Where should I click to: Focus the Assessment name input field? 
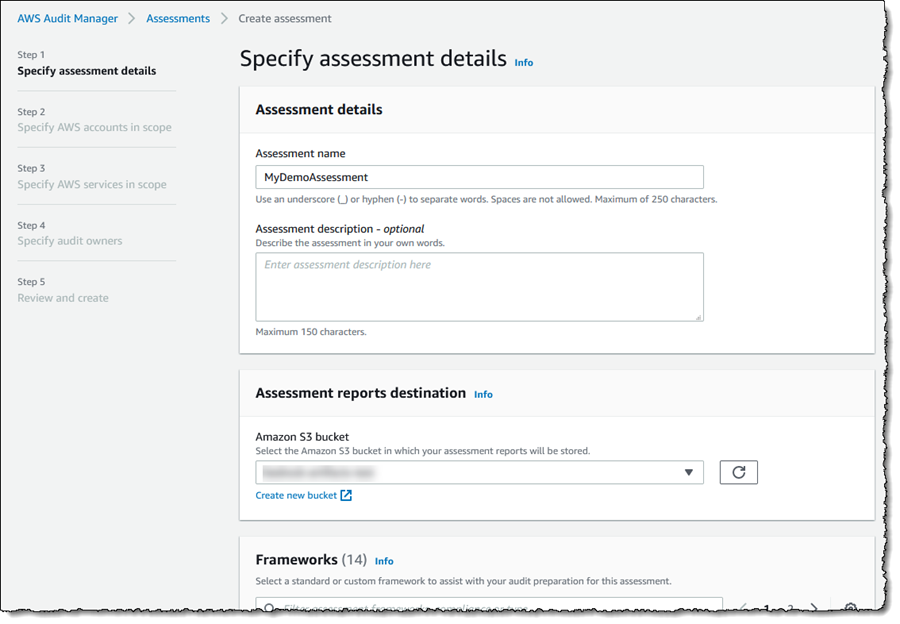pos(479,177)
